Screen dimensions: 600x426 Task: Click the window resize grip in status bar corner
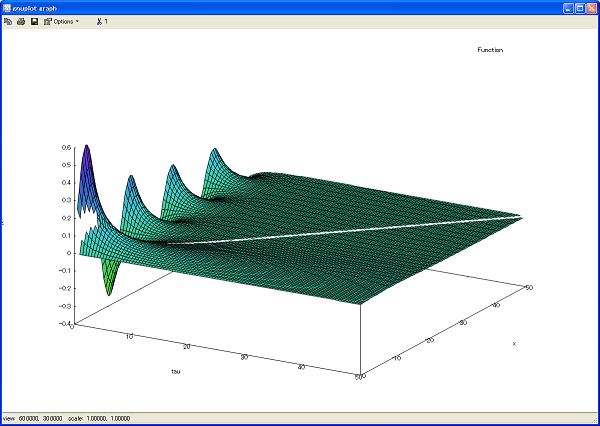tap(594, 420)
